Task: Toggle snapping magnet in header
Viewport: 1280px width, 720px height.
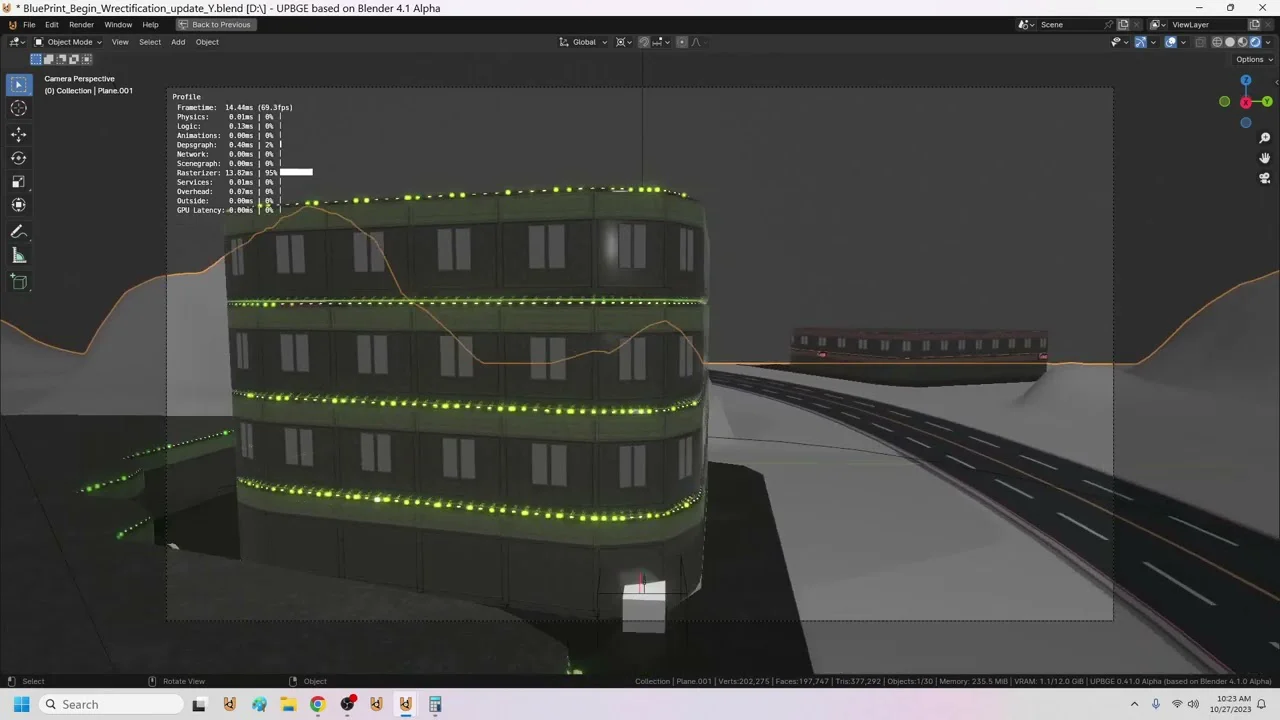Action: coord(644,42)
